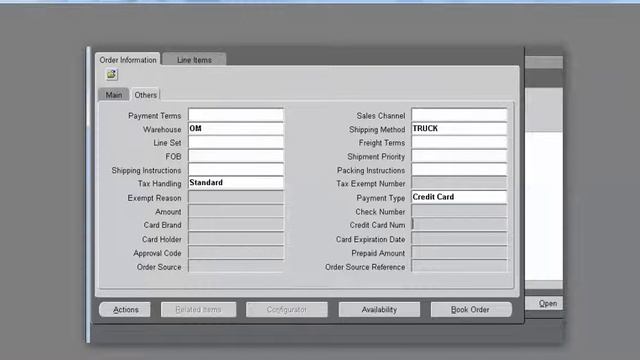The image size is (640, 360).
Task: Click the FOB input field
Action: click(x=236, y=156)
